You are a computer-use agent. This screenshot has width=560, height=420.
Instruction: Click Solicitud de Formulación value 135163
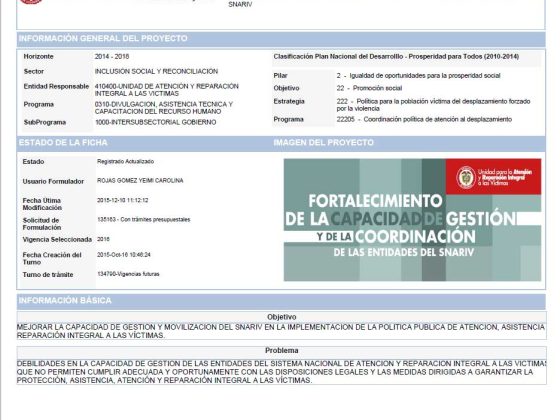click(x=144, y=219)
